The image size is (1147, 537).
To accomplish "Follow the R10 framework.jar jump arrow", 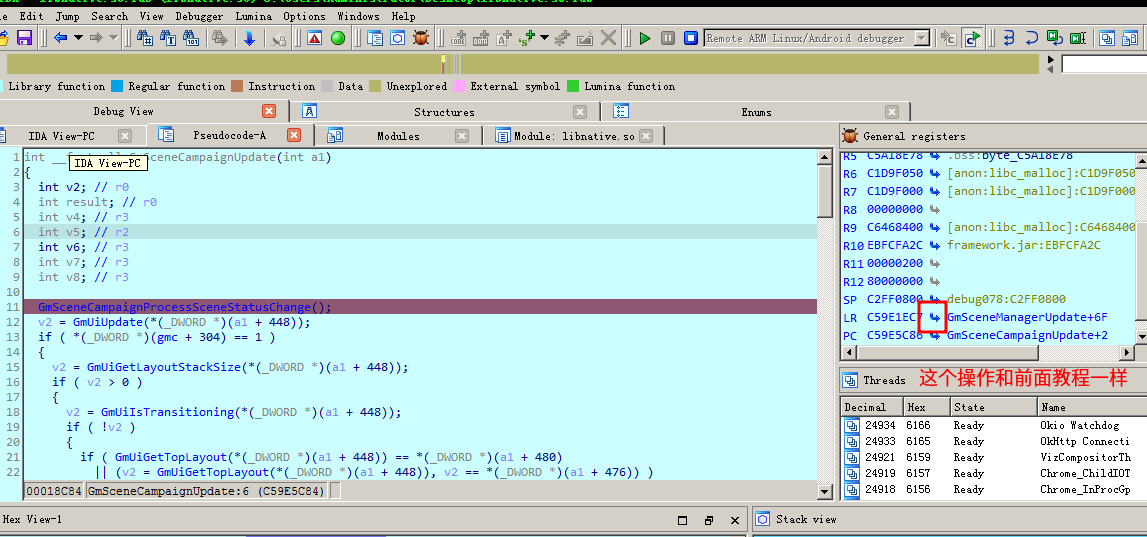I will point(934,245).
